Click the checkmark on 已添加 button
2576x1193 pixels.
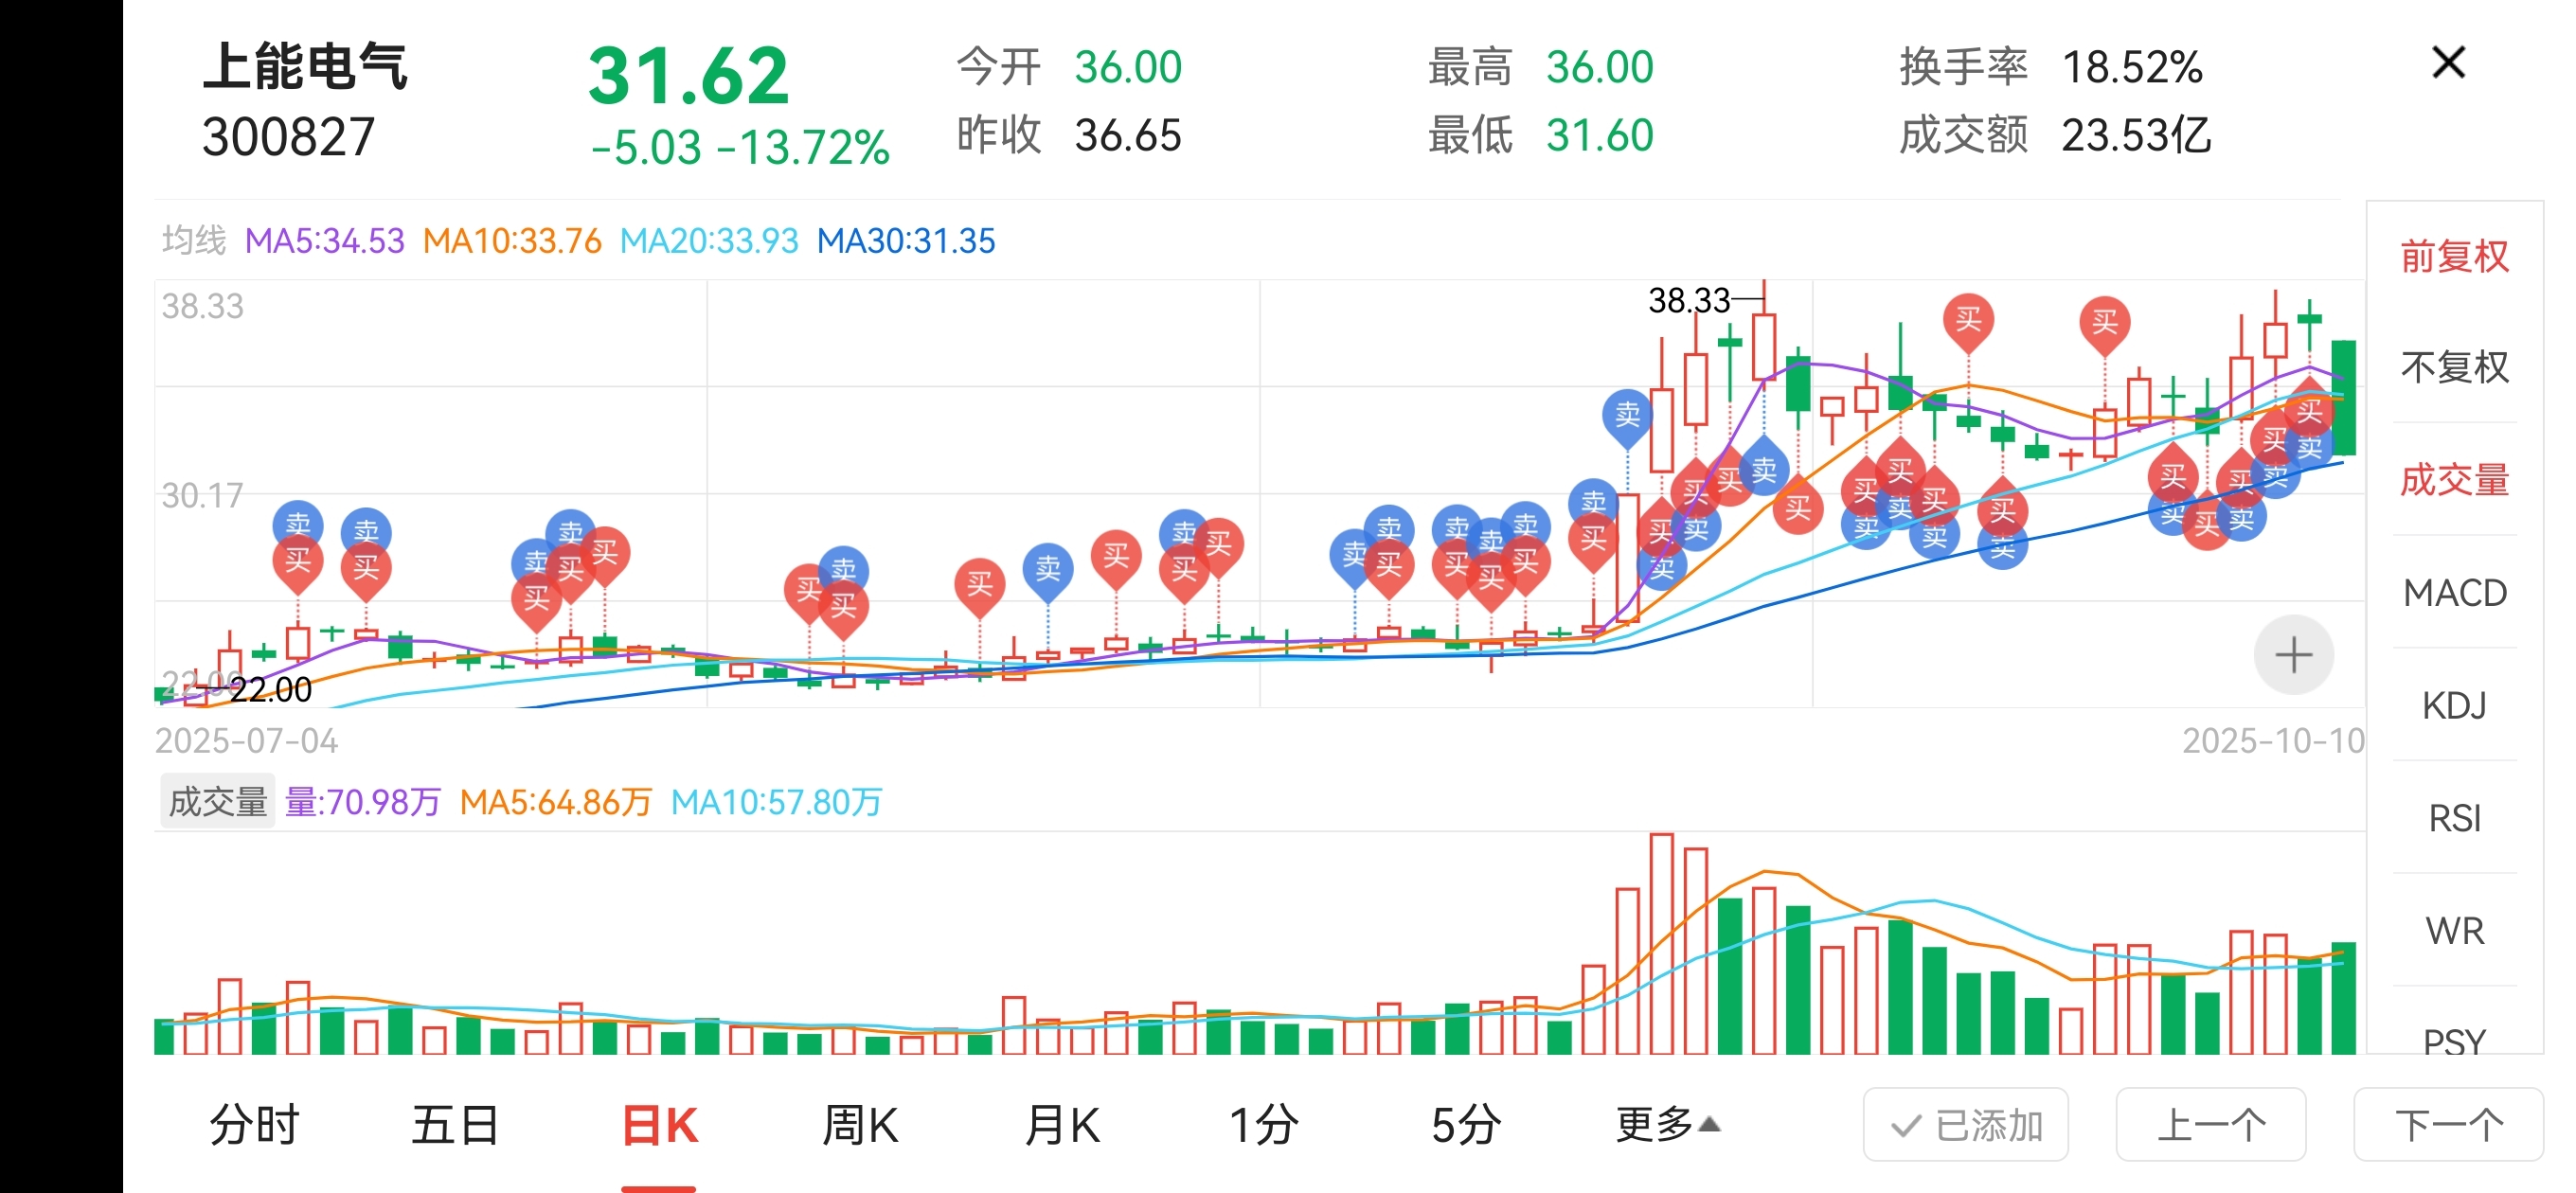(x=1905, y=1126)
